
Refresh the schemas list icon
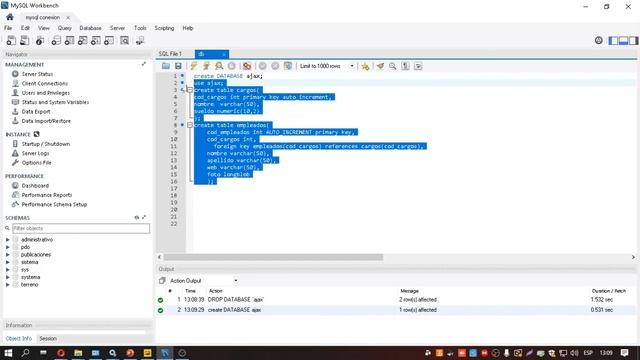point(137,218)
